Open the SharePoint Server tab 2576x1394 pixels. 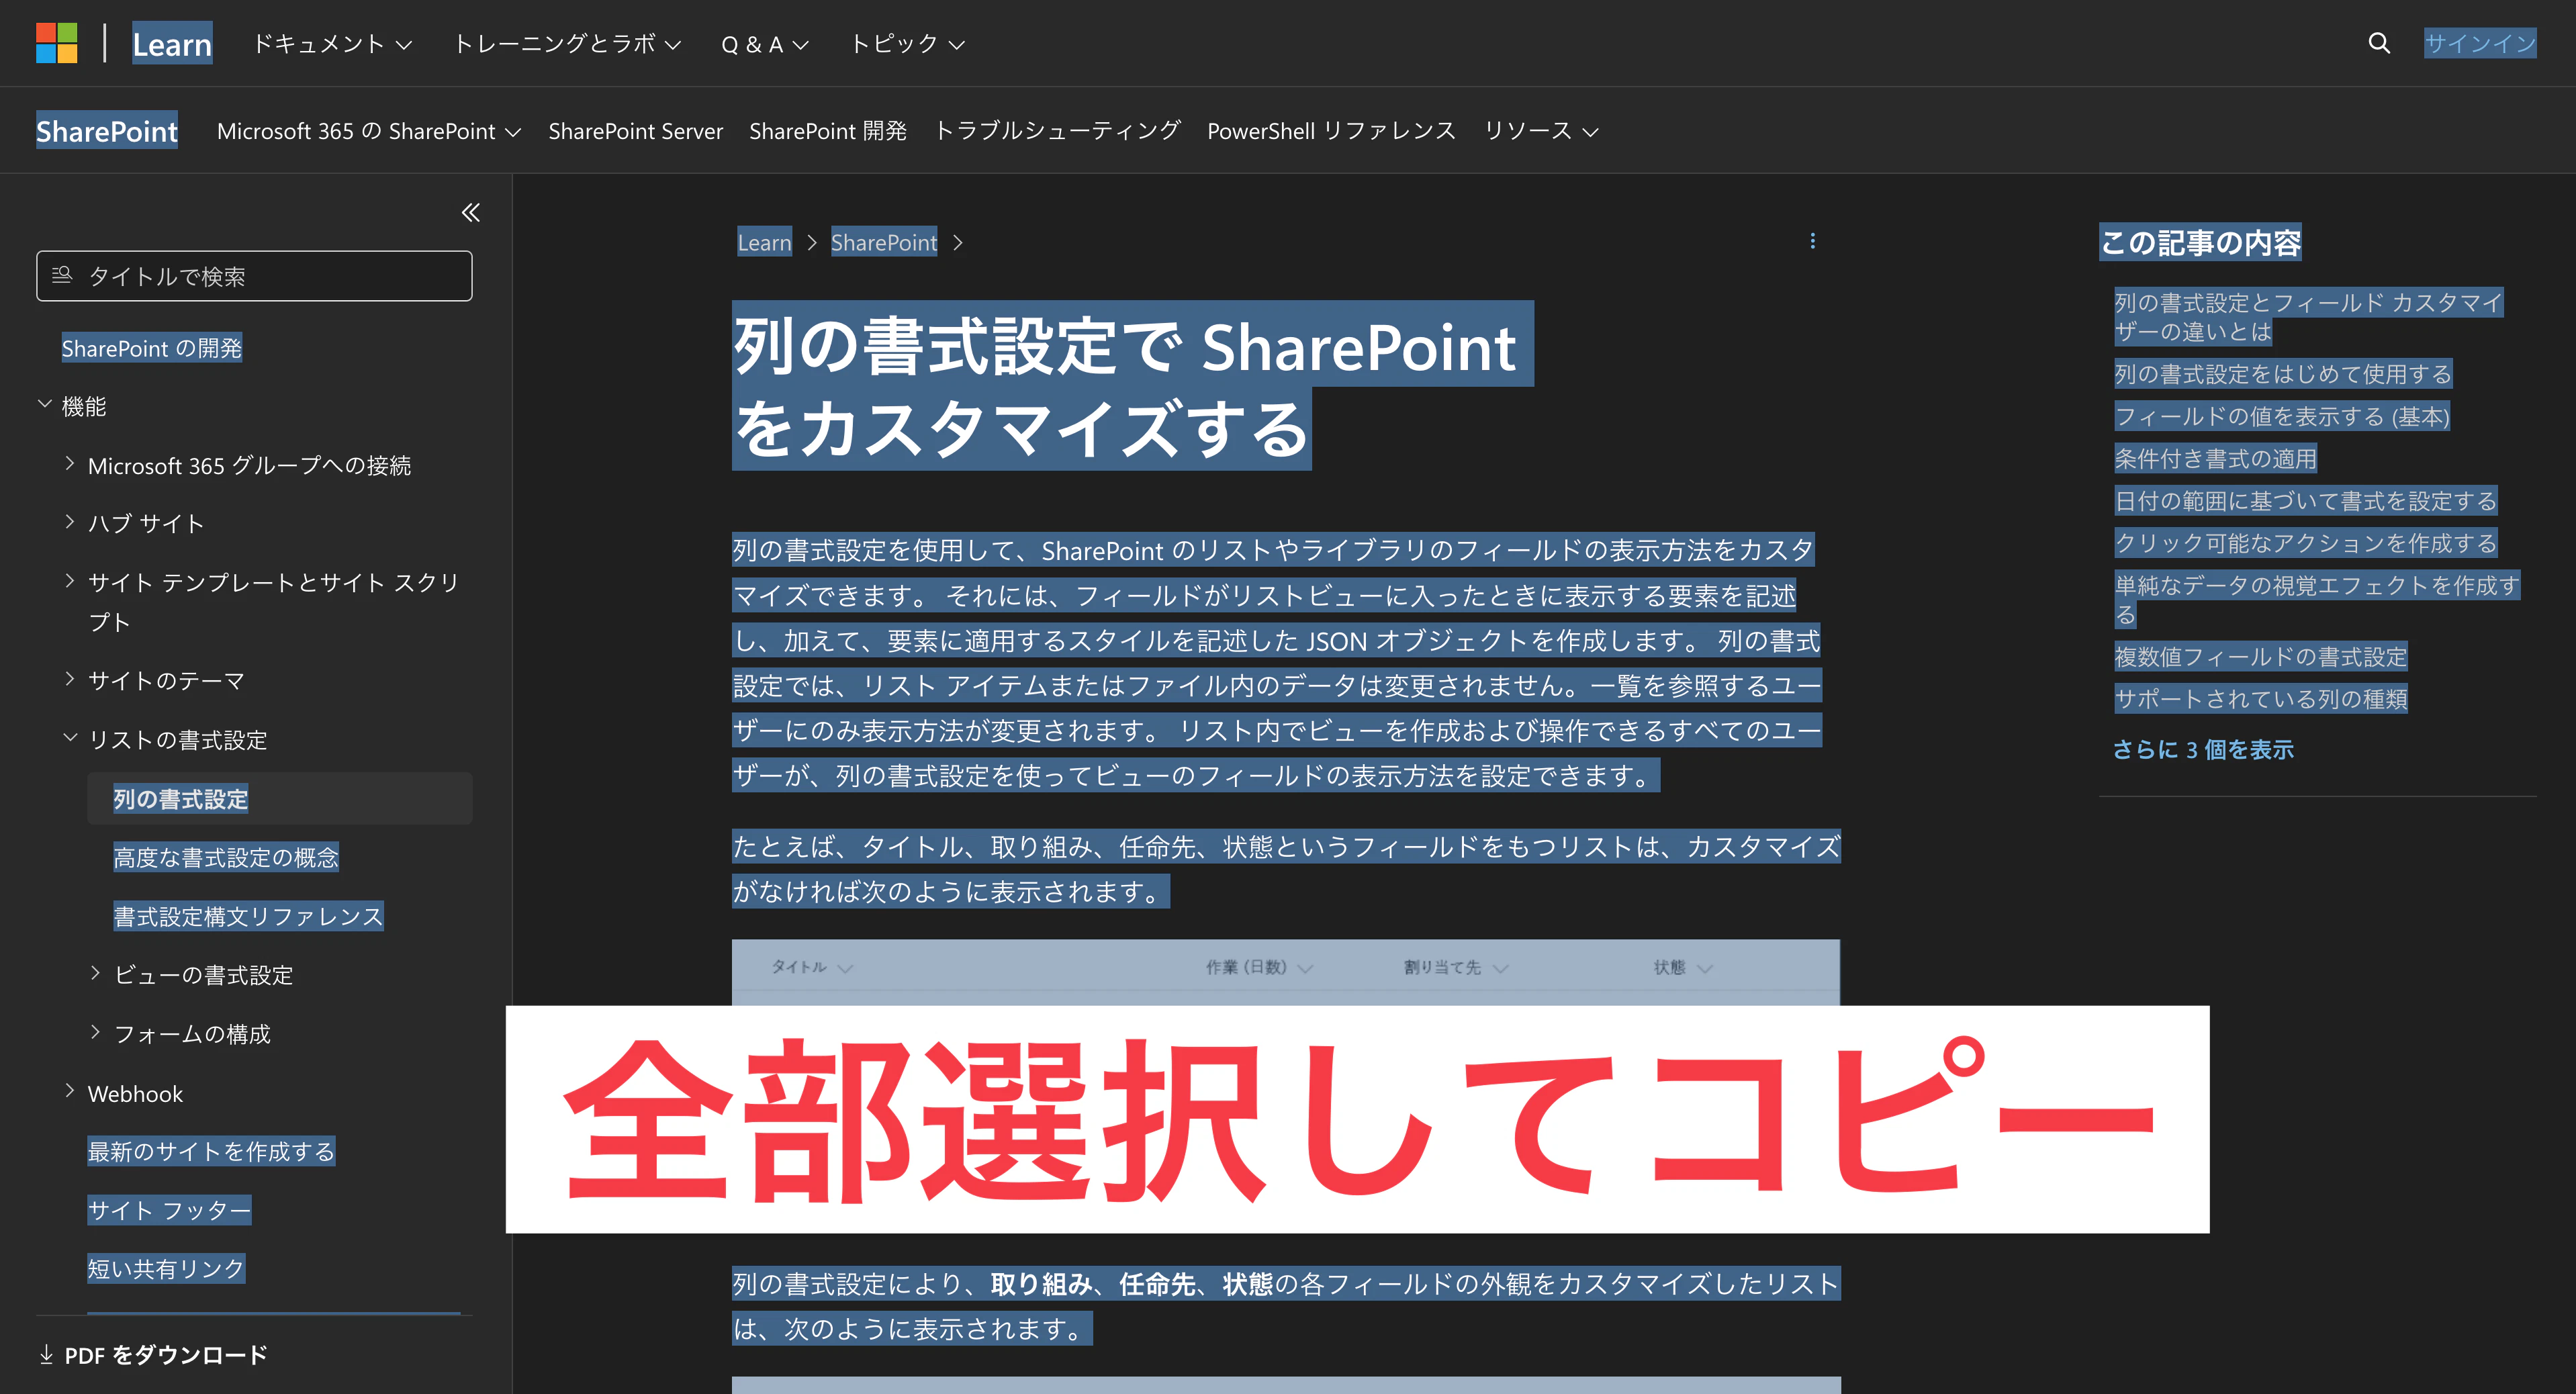click(635, 131)
